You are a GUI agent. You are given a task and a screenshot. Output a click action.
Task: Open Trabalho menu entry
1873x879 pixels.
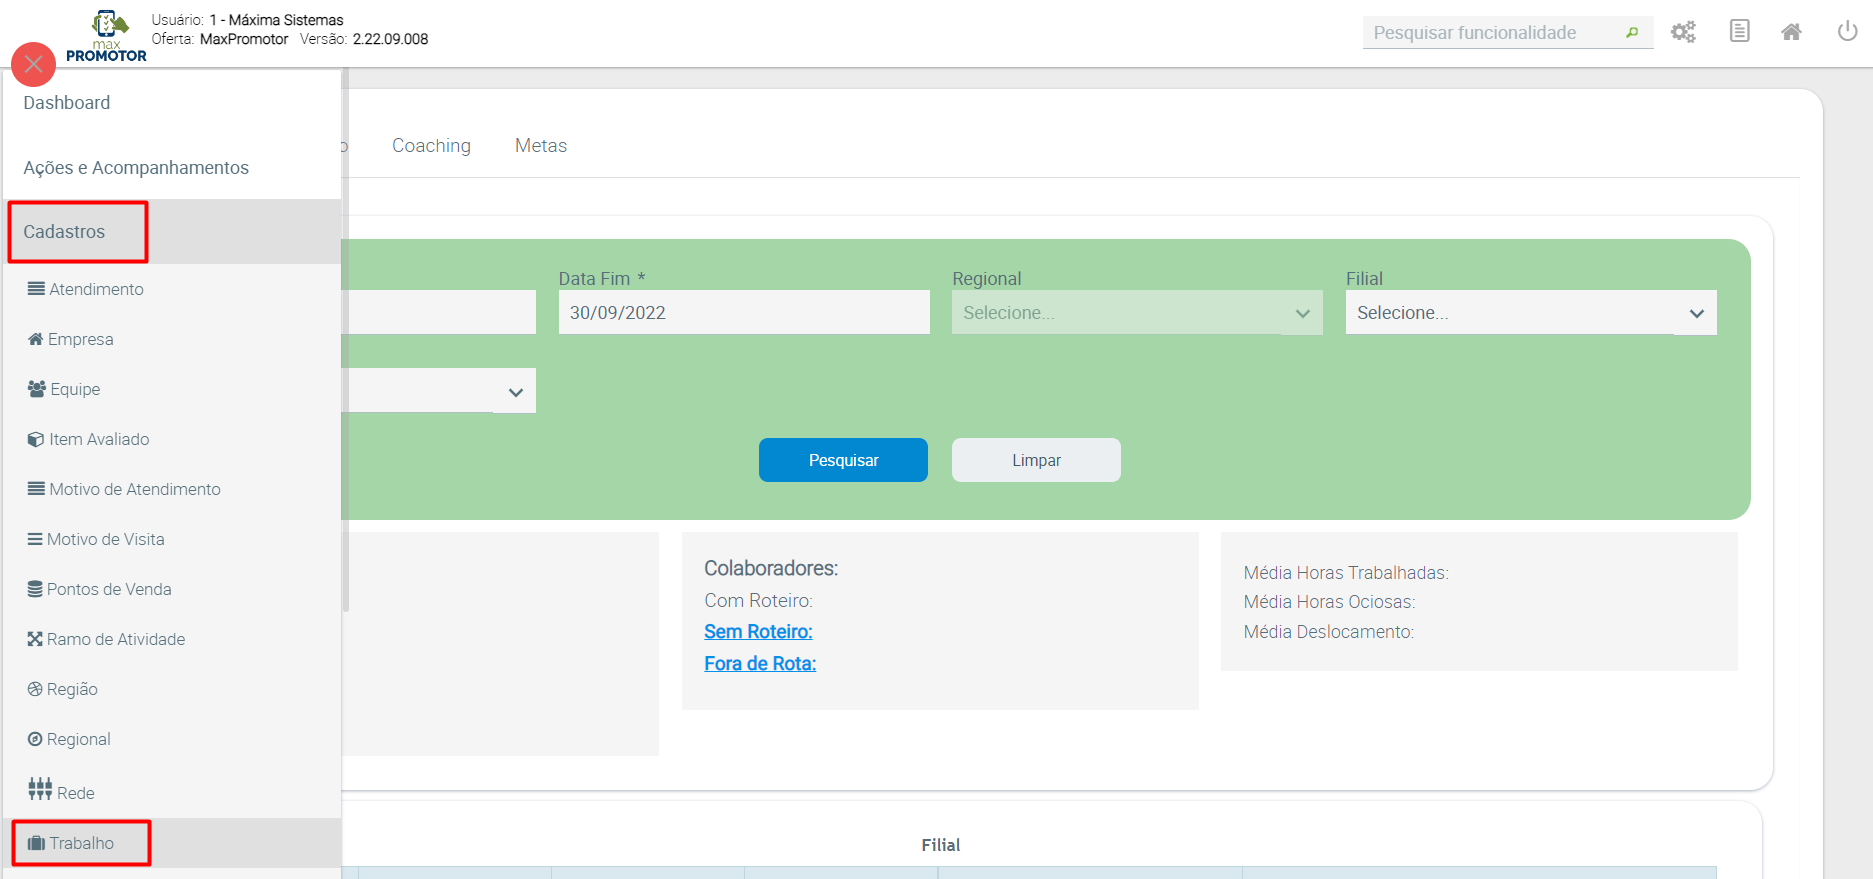(x=172, y=843)
